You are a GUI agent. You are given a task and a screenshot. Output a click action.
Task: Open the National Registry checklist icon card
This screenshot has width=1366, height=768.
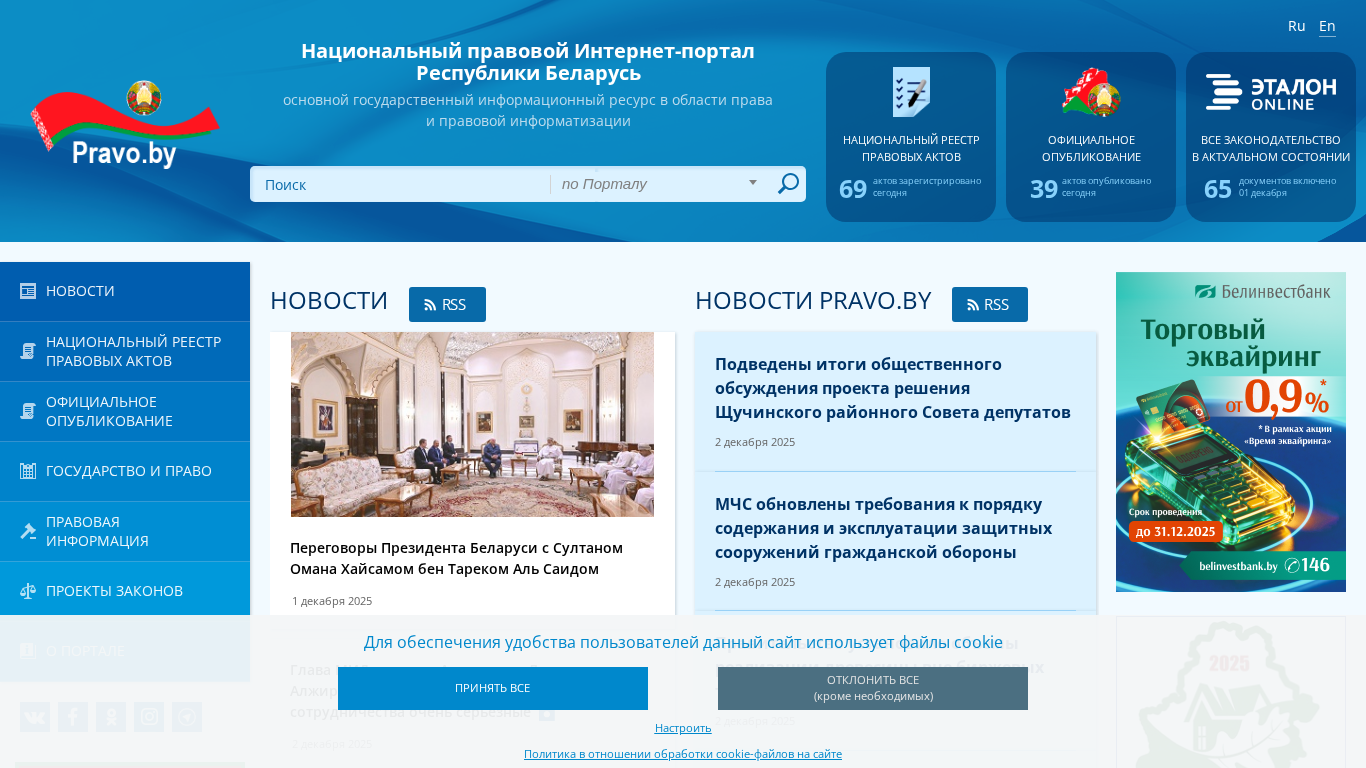pos(911,92)
